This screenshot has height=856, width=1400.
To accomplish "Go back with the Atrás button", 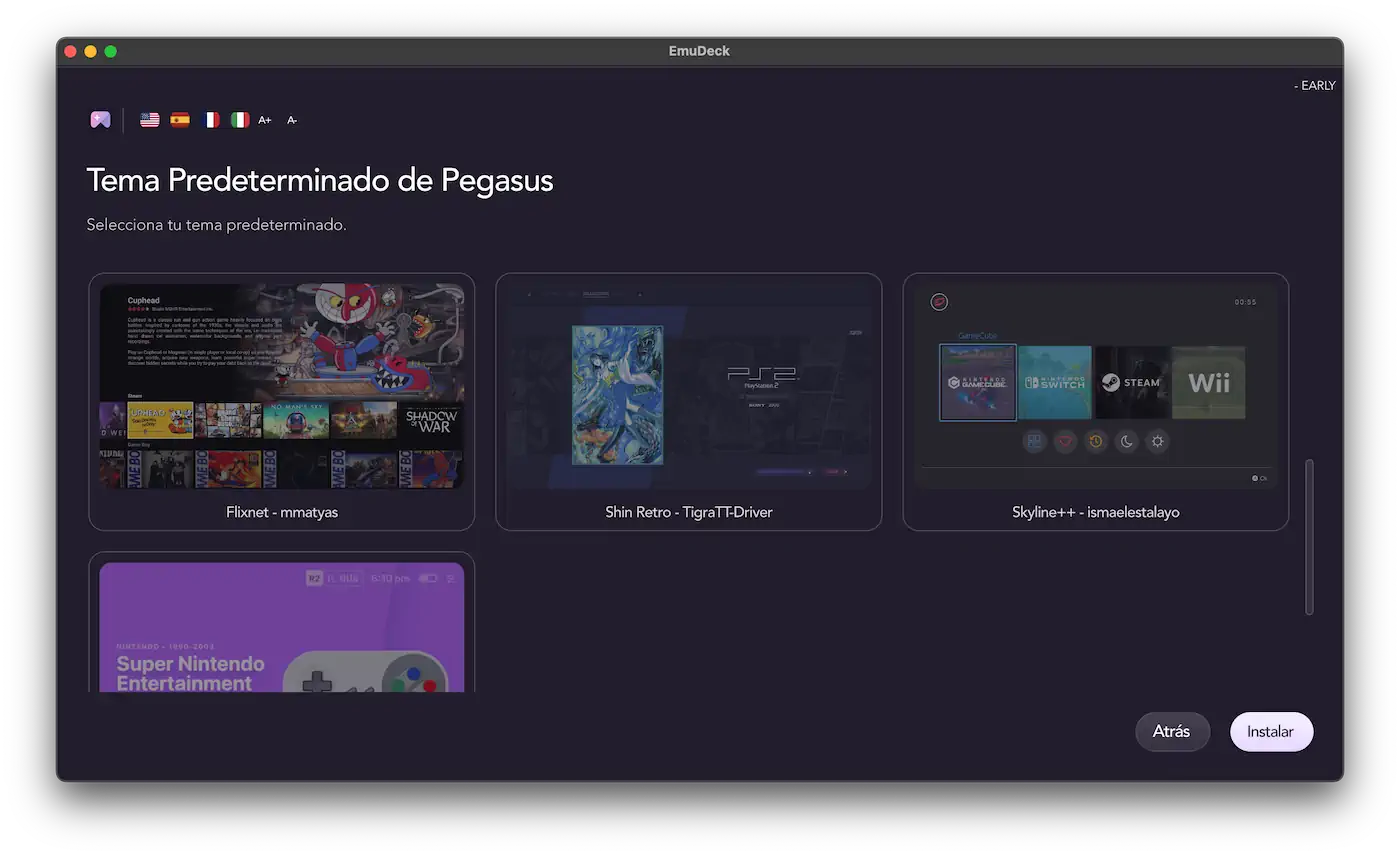I will coord(1172,732).
